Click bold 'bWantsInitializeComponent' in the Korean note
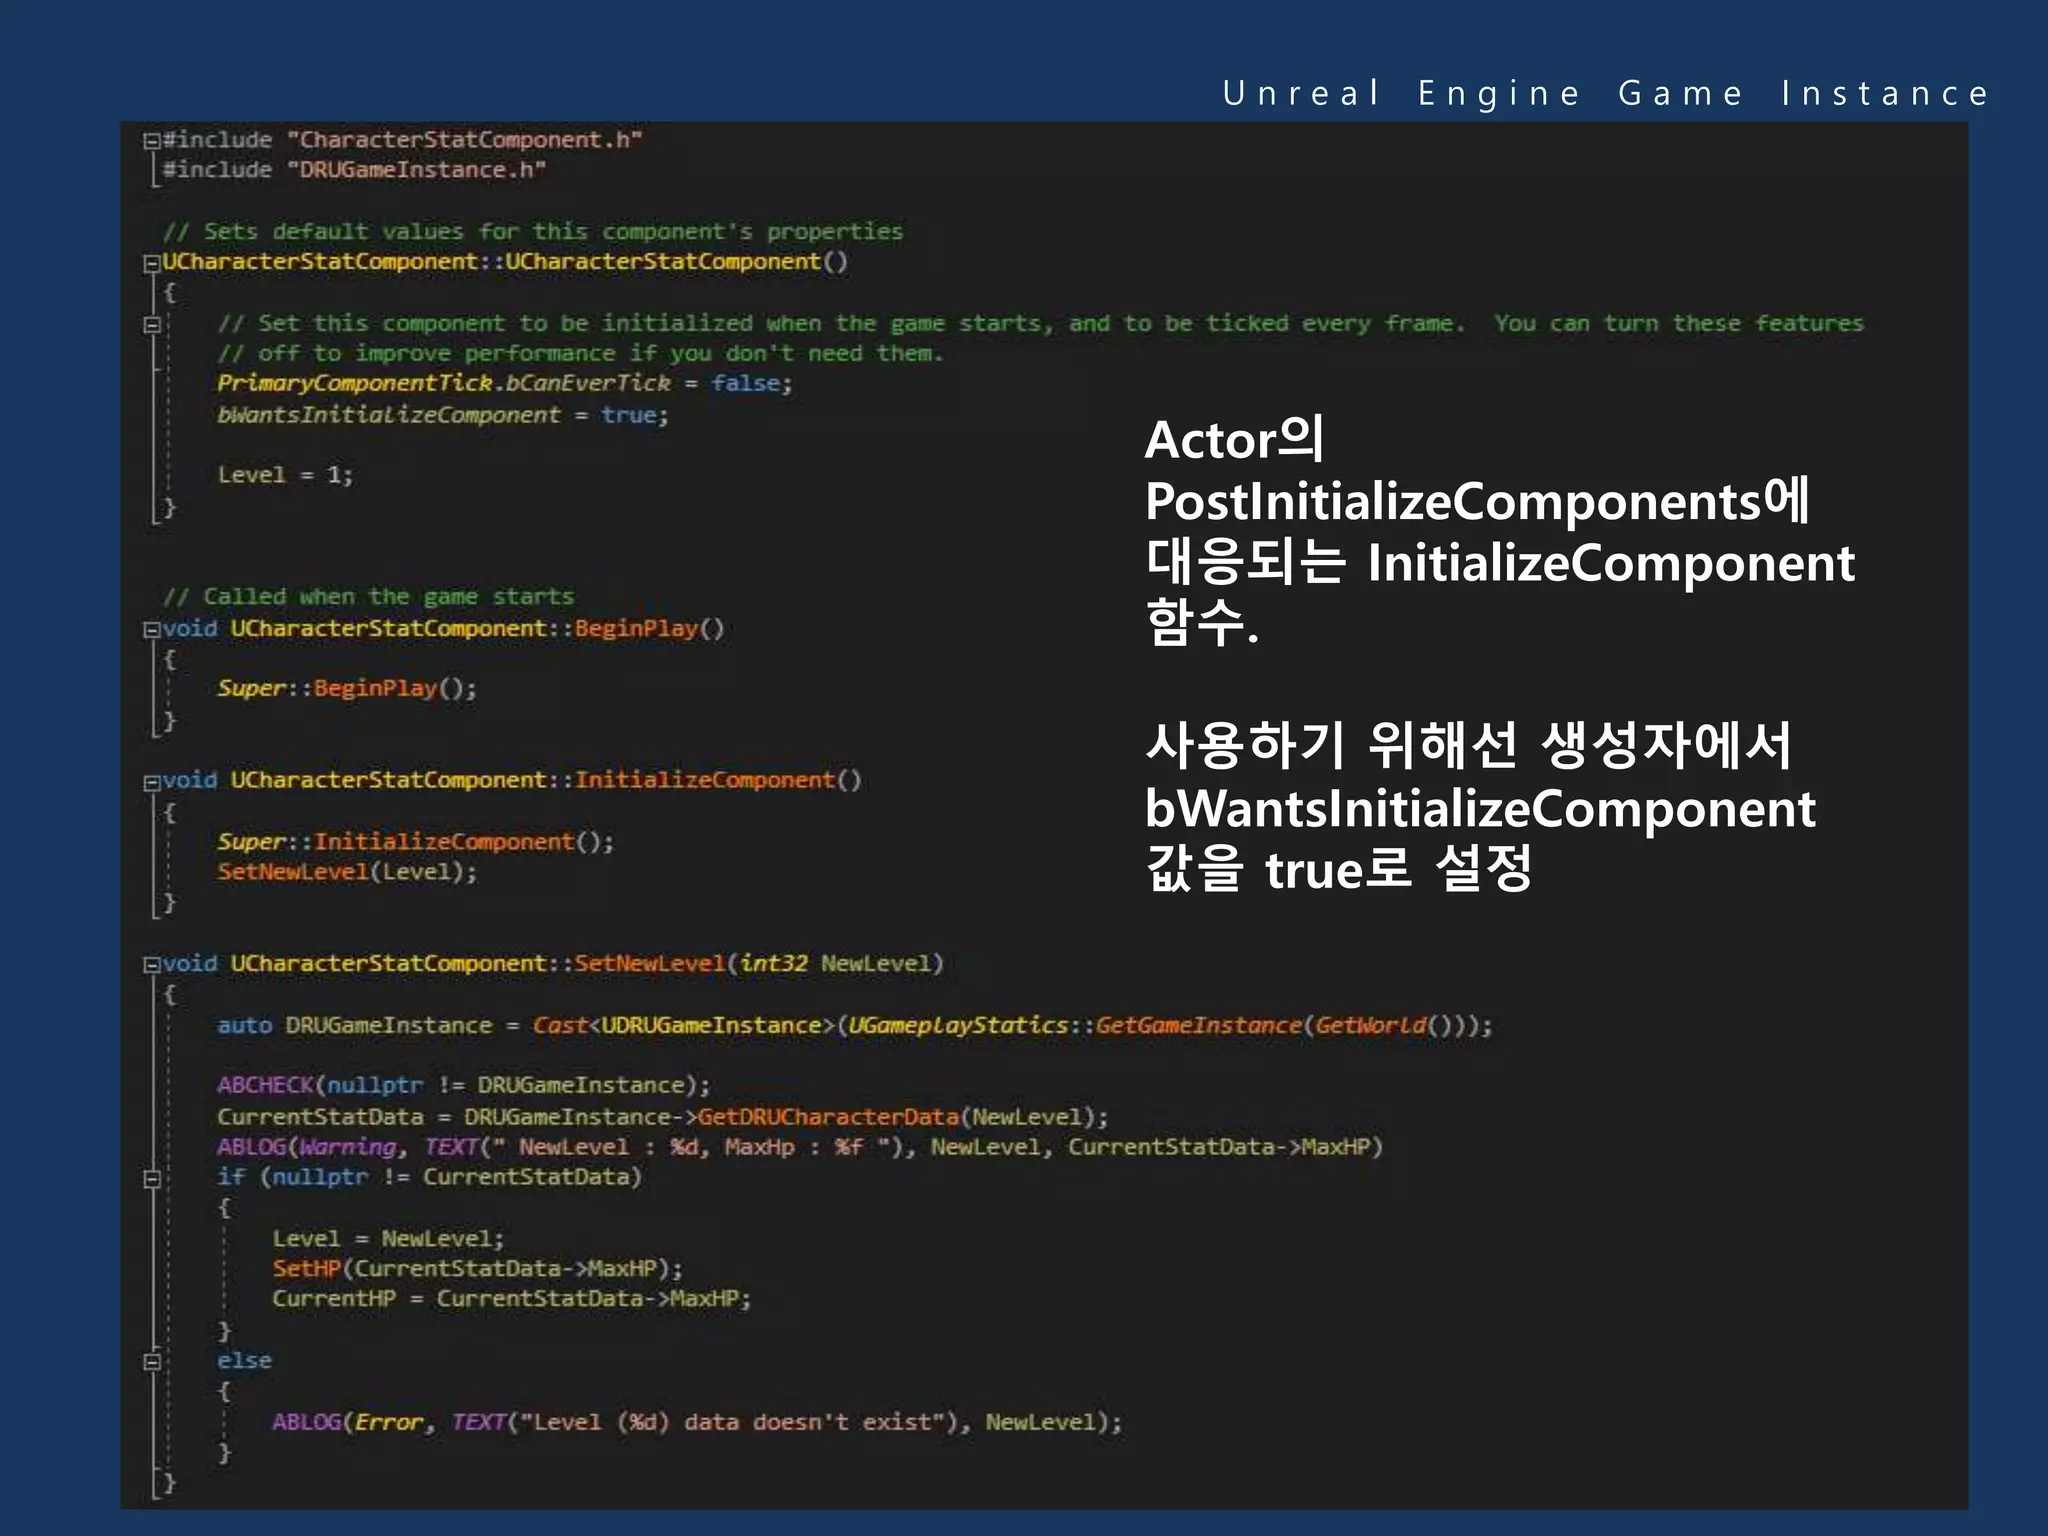The image size is (2048, 1536). point(1480,809)
